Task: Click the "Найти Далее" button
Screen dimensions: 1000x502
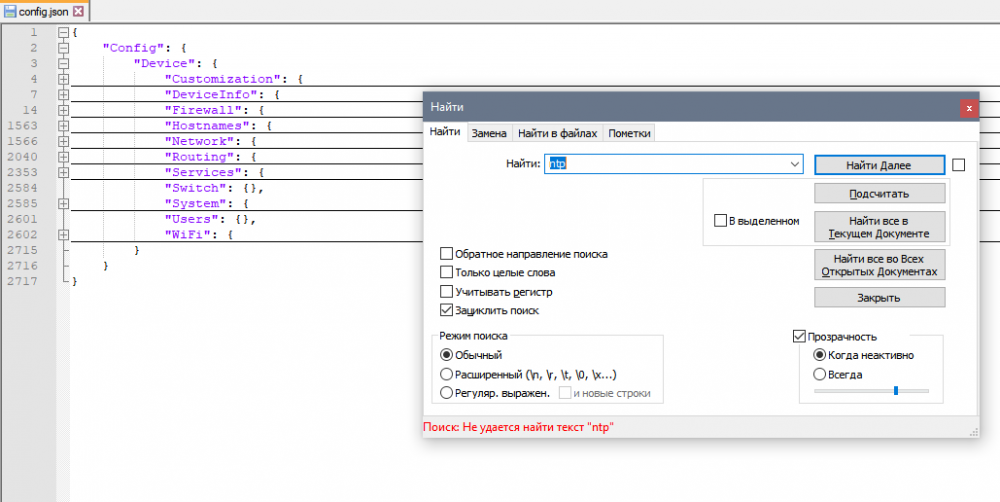Action: click(879, 164)
